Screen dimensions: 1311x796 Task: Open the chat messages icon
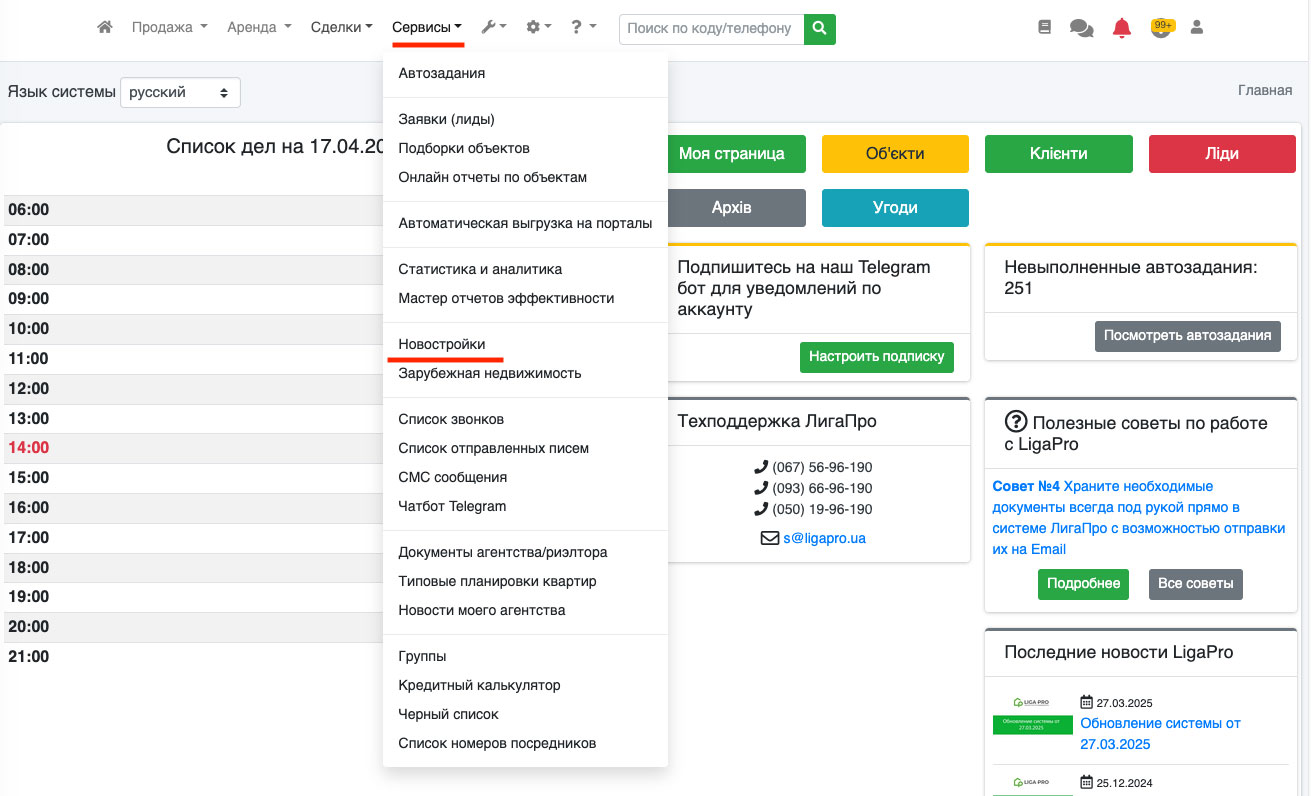point(1081,28)
